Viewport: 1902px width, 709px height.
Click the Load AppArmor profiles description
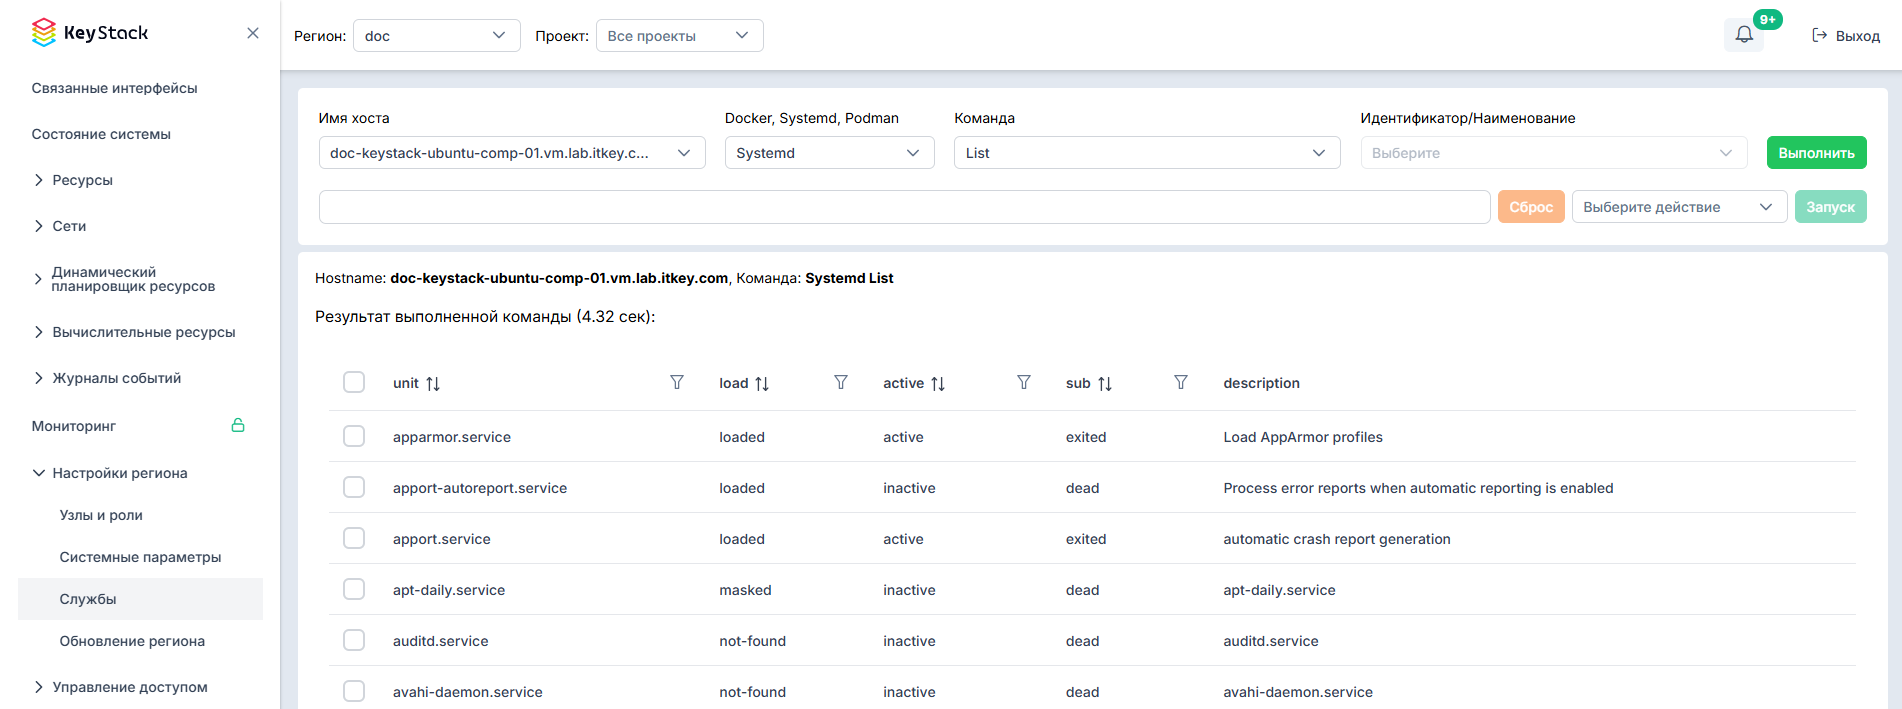point(1303,437)
